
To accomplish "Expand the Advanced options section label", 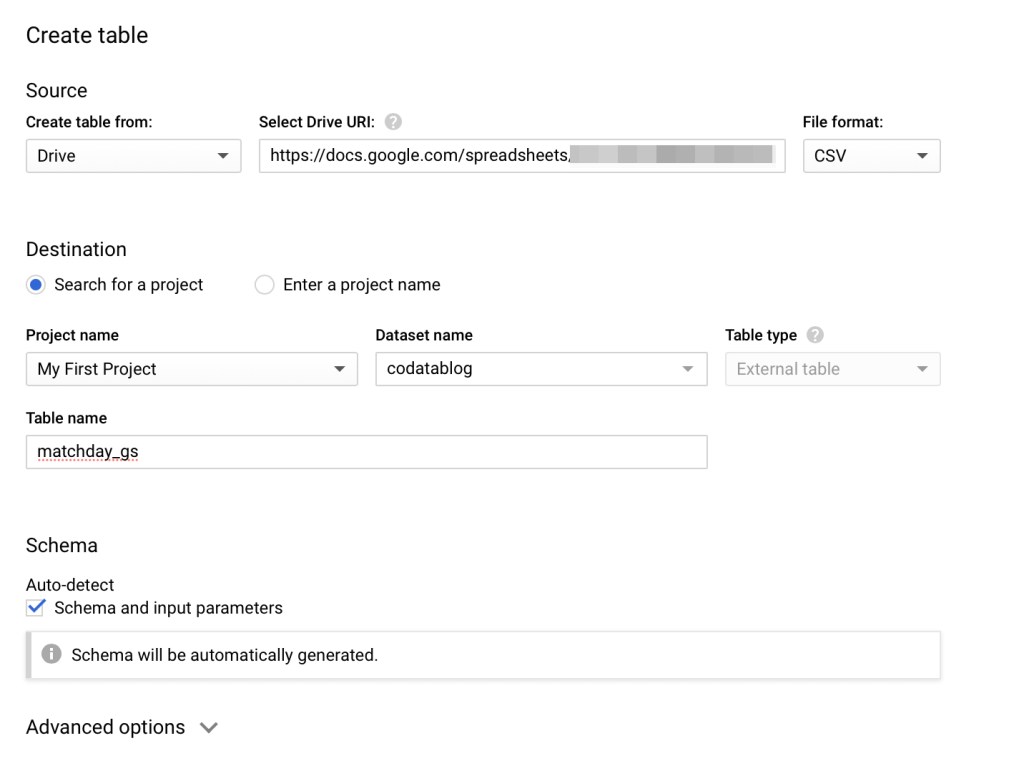I will pyautogui.click(x=105, y=727).
